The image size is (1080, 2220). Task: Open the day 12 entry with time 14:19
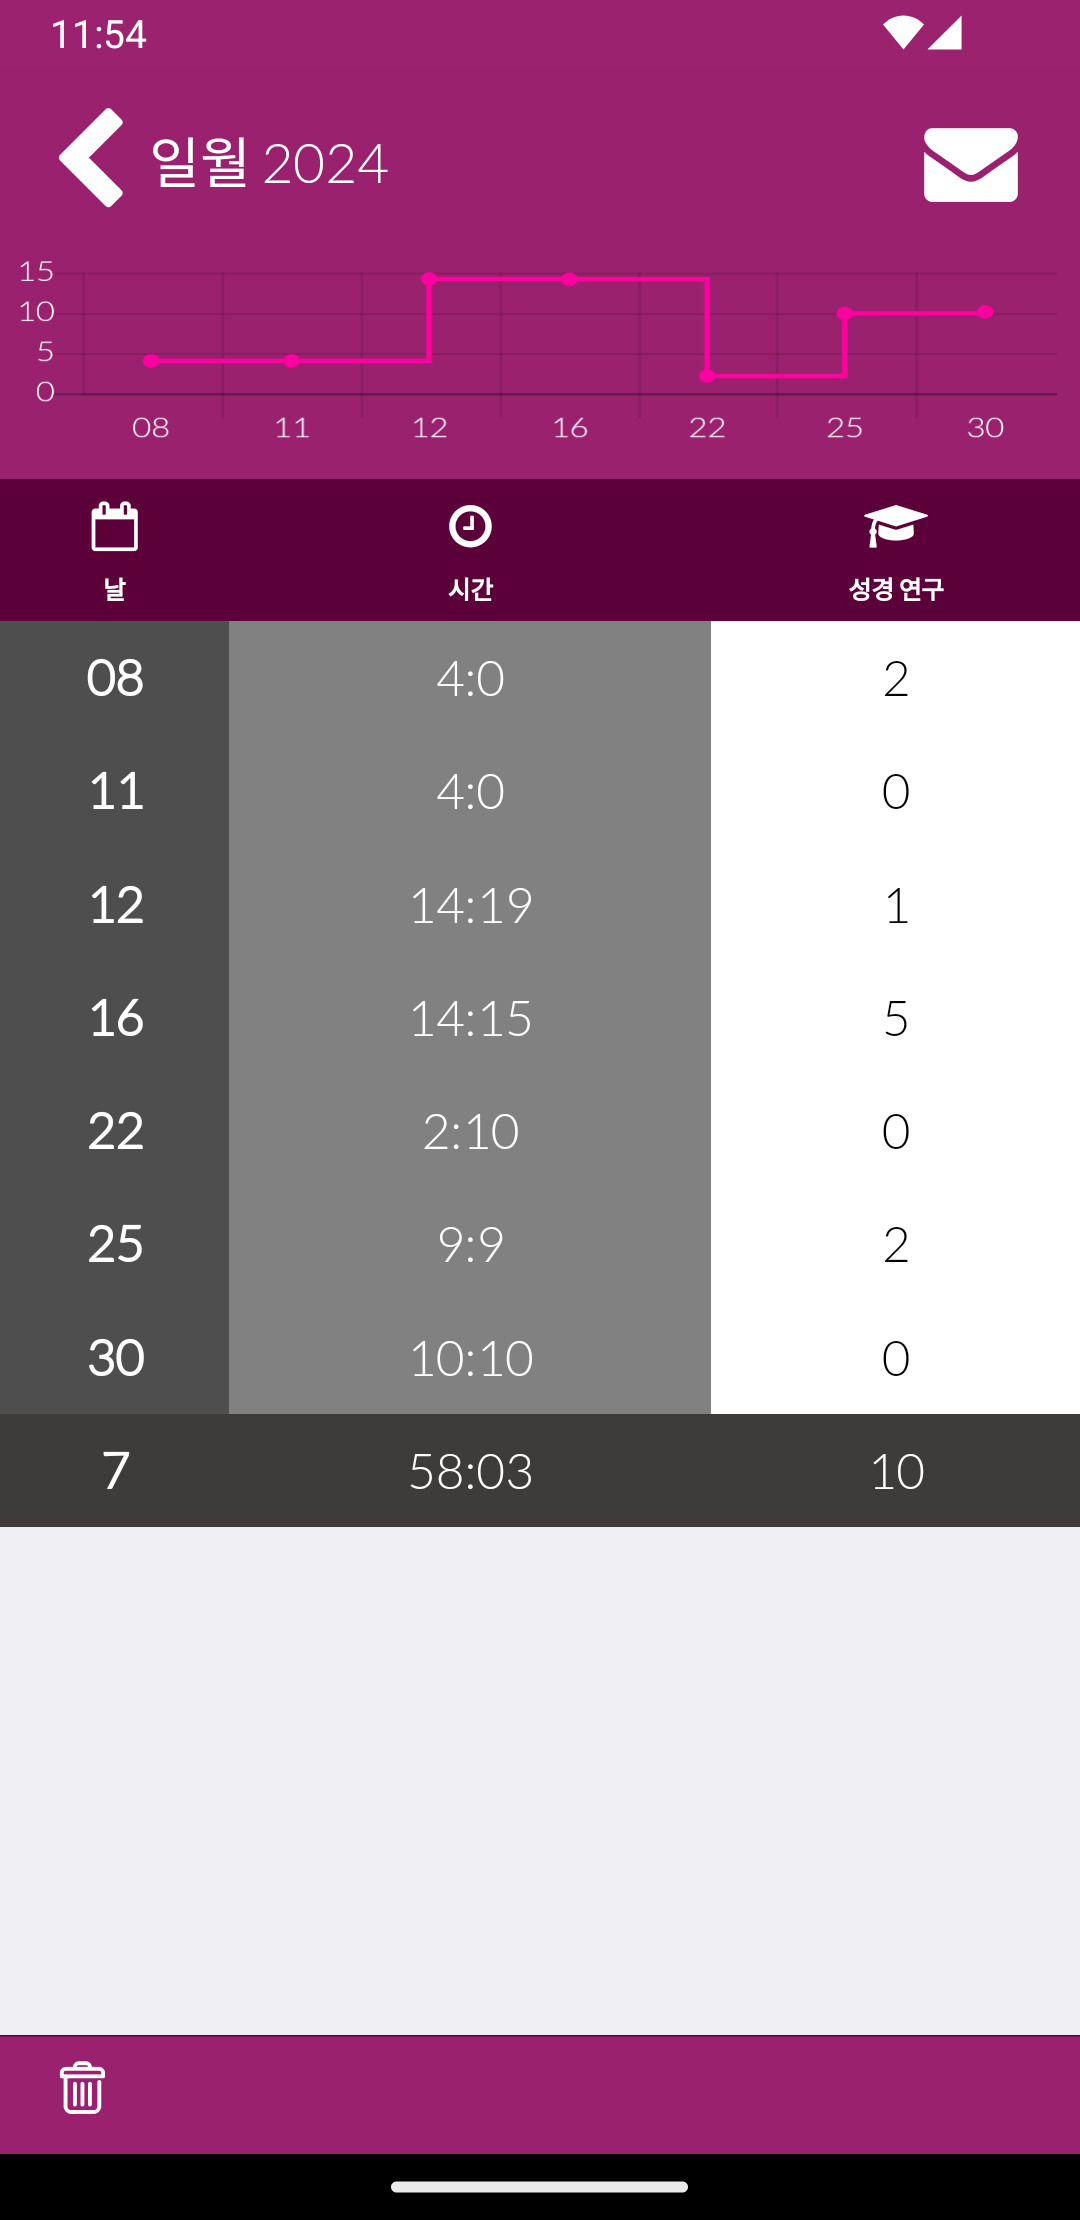(540, 905)
